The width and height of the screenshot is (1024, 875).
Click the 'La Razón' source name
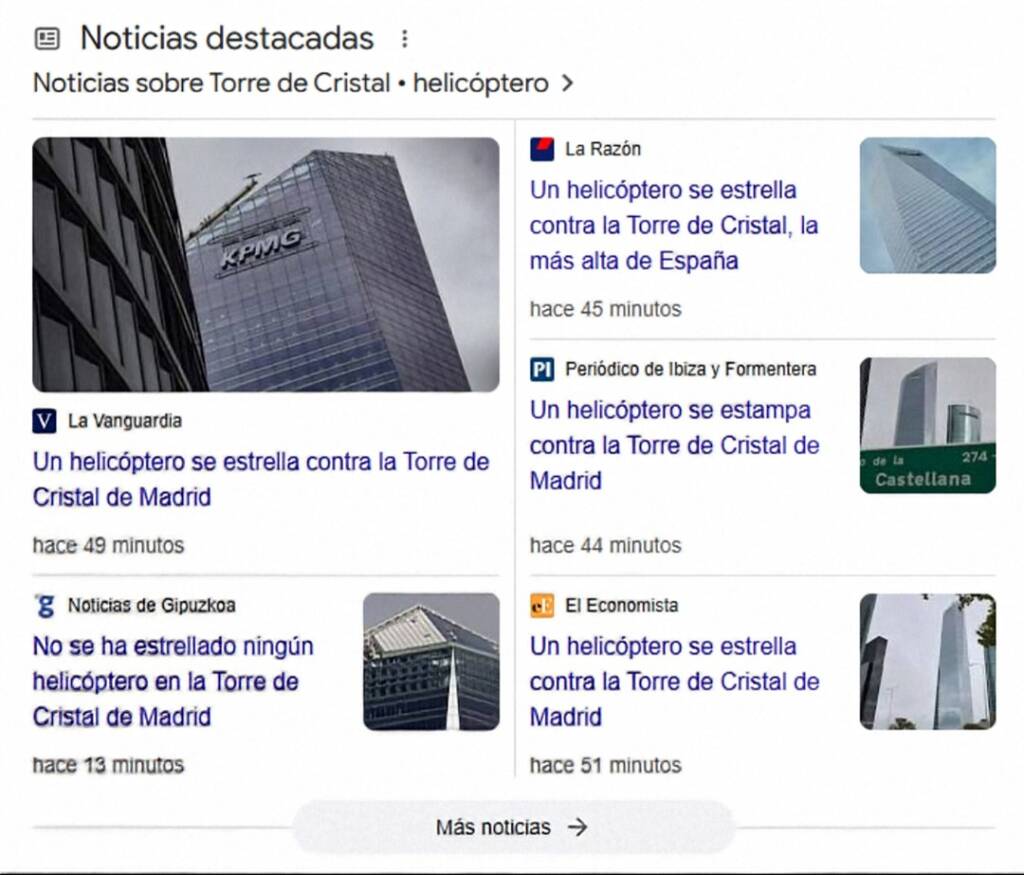[603, 150]
